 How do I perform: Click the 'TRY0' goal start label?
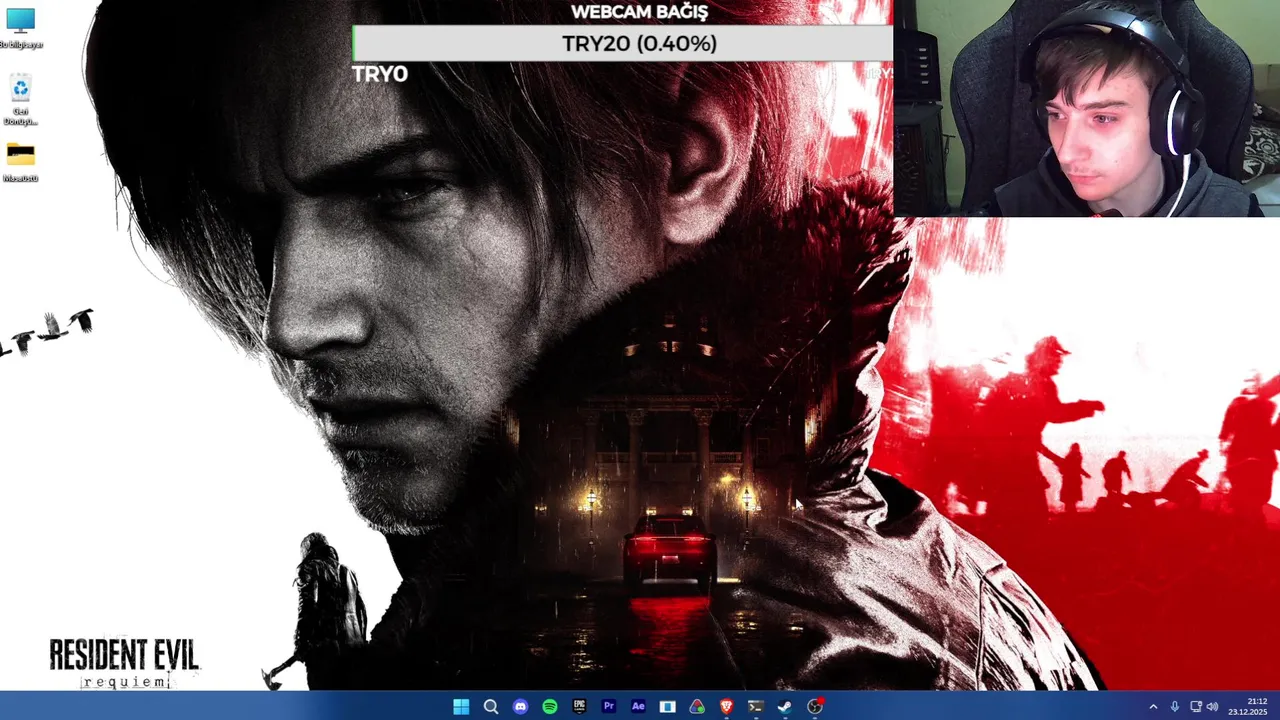point(380,74)
